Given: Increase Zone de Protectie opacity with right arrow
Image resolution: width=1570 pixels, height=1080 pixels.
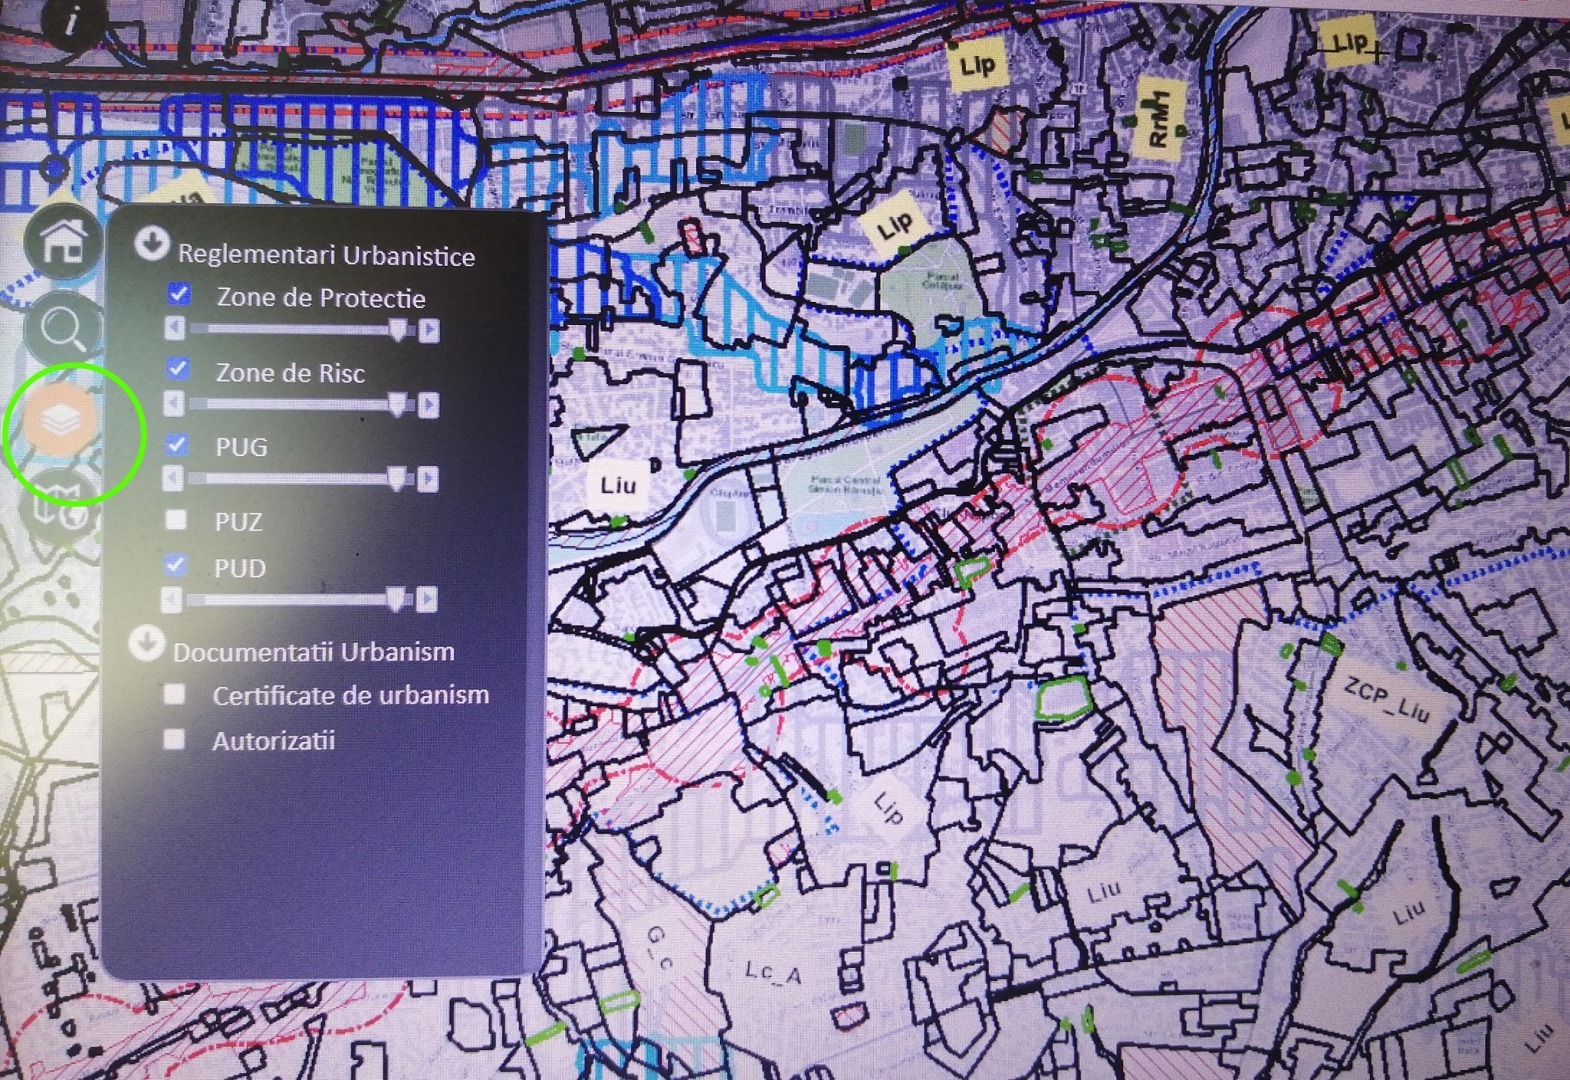Looking at the screenshot, I should [x=429, y=330].
